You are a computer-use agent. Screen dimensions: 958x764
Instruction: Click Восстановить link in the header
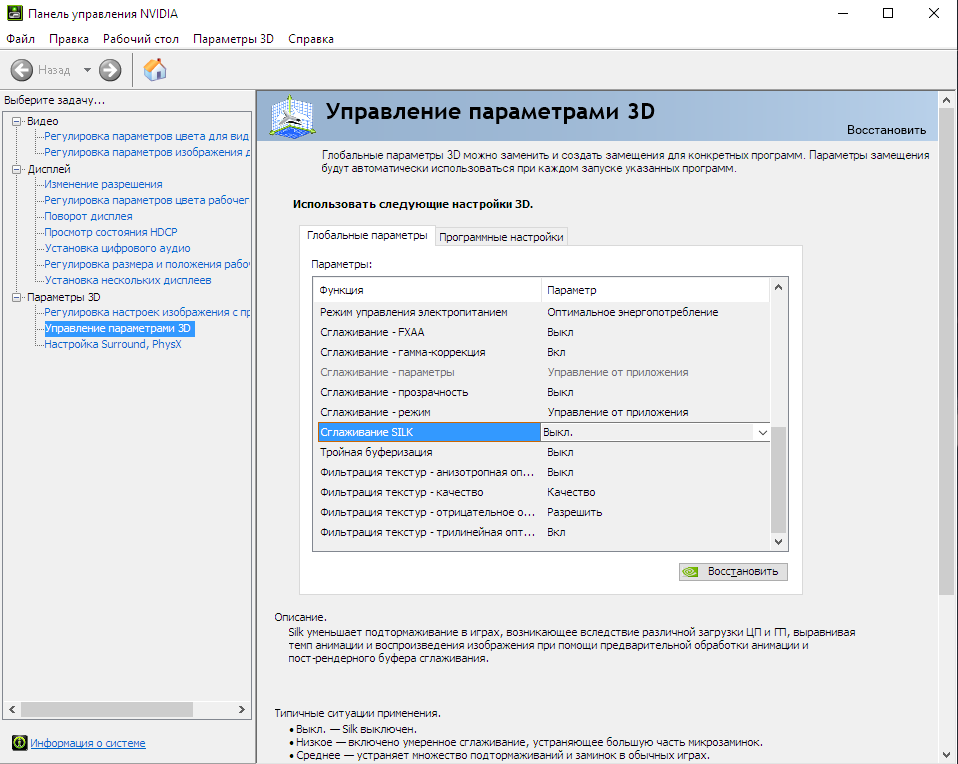pos(886,130)
